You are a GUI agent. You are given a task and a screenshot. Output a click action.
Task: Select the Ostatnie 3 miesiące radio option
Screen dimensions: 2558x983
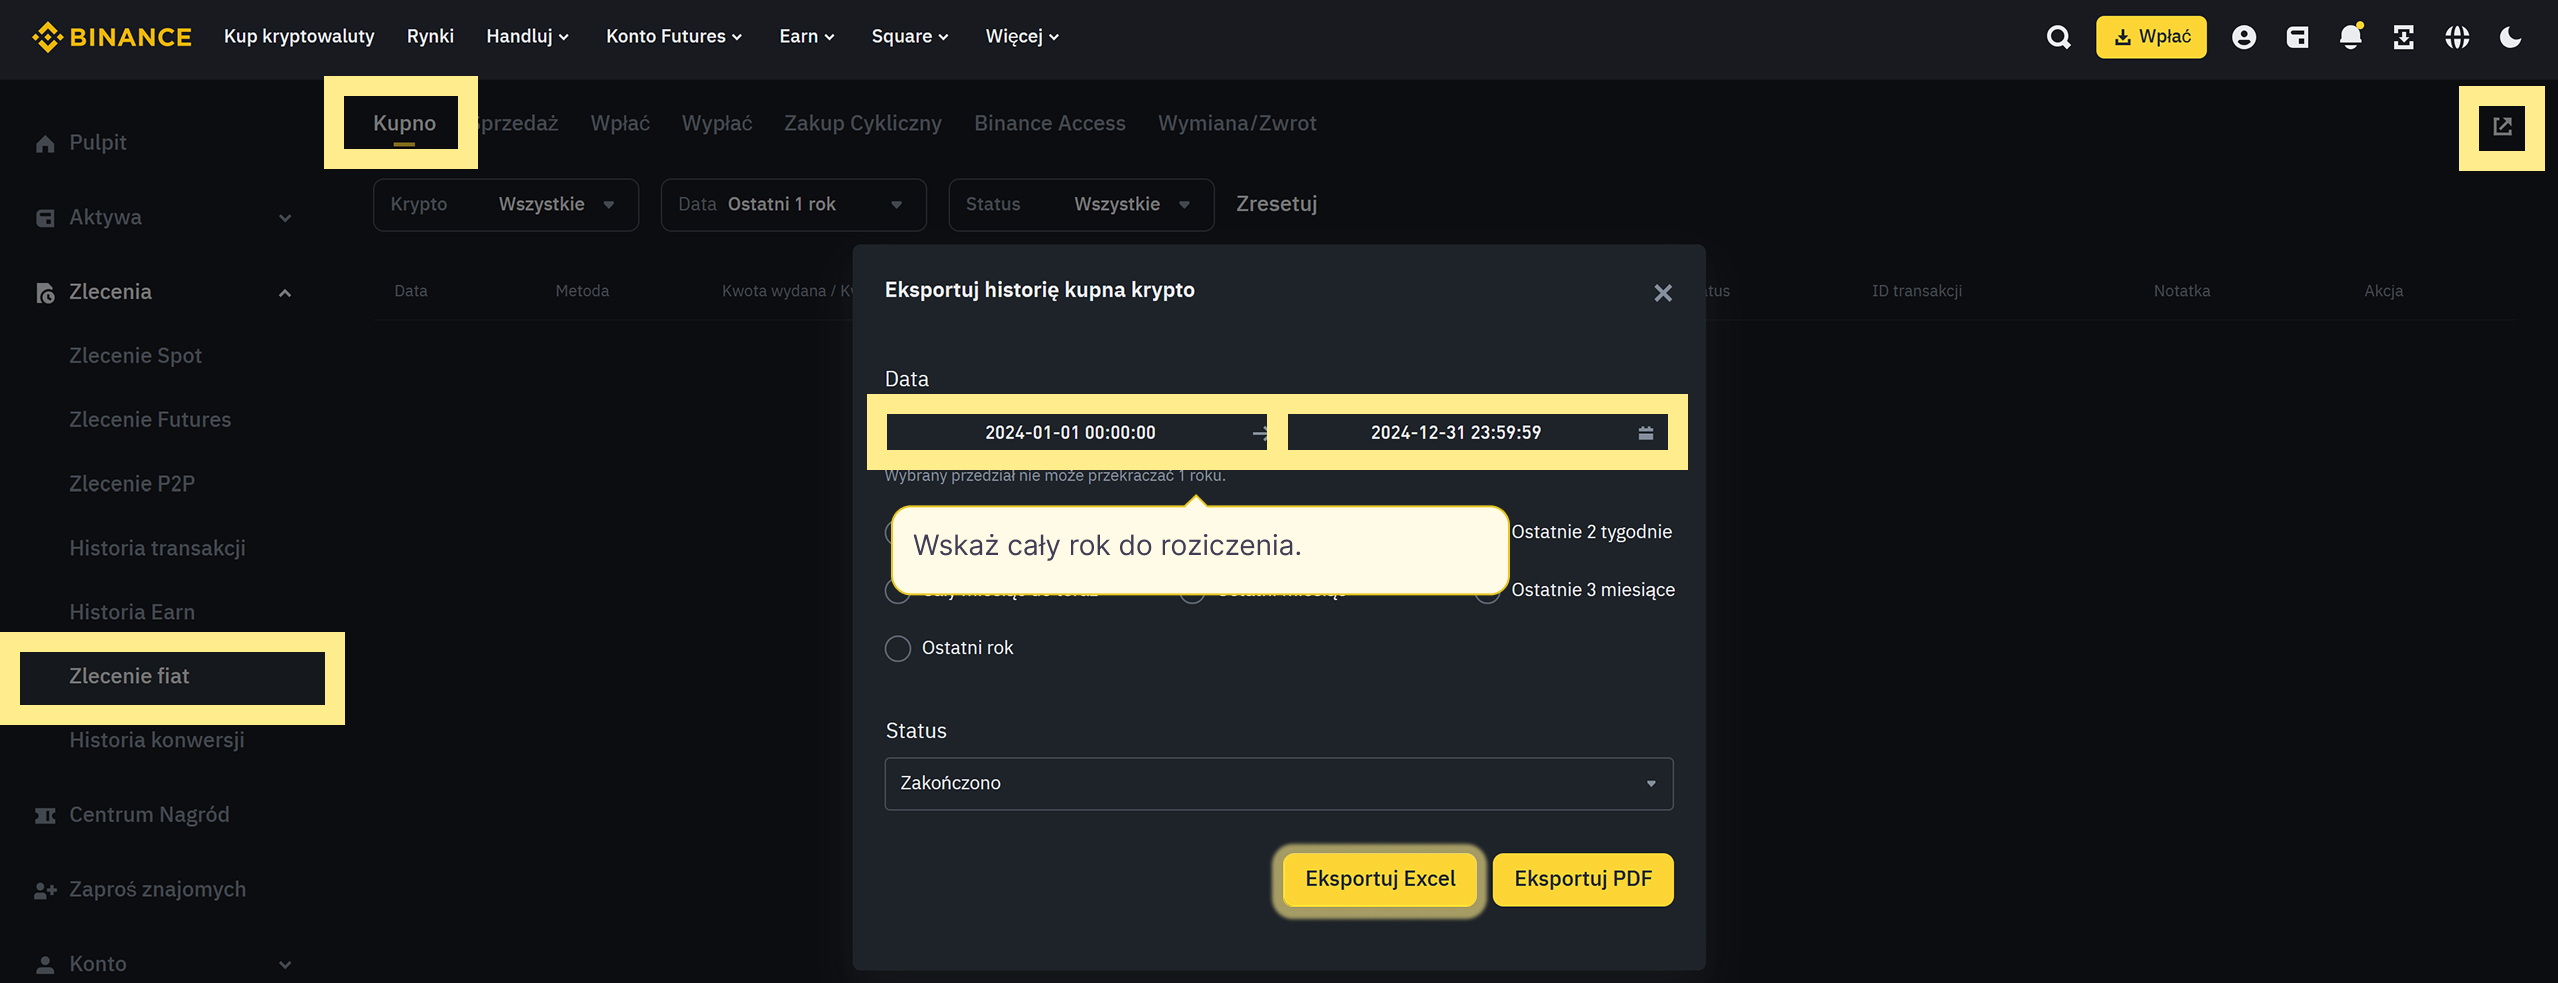coord(1592,590)
